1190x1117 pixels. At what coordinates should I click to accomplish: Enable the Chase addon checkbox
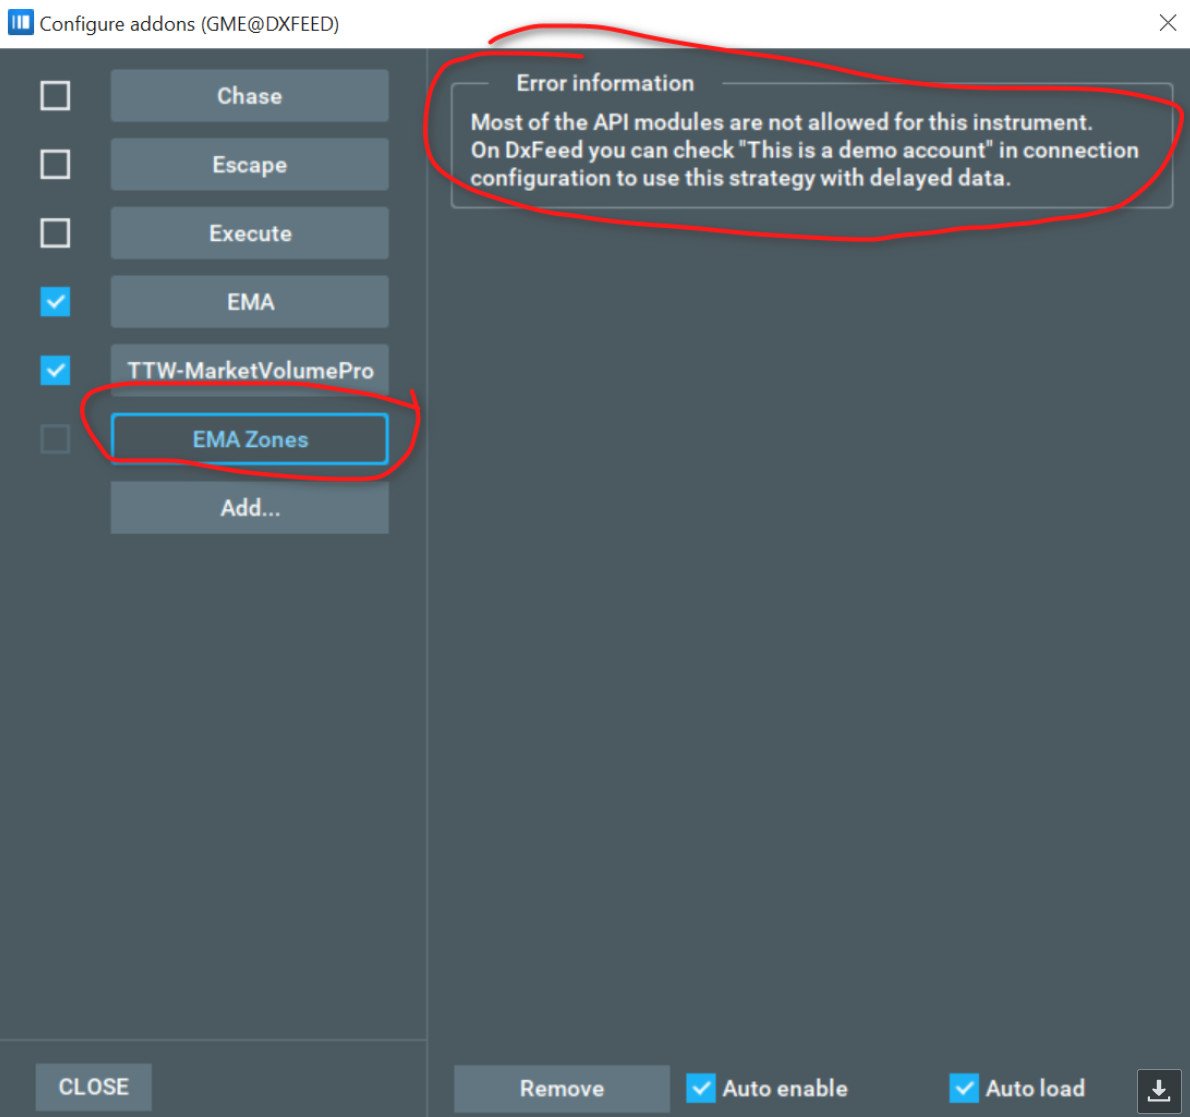(55, 96)
